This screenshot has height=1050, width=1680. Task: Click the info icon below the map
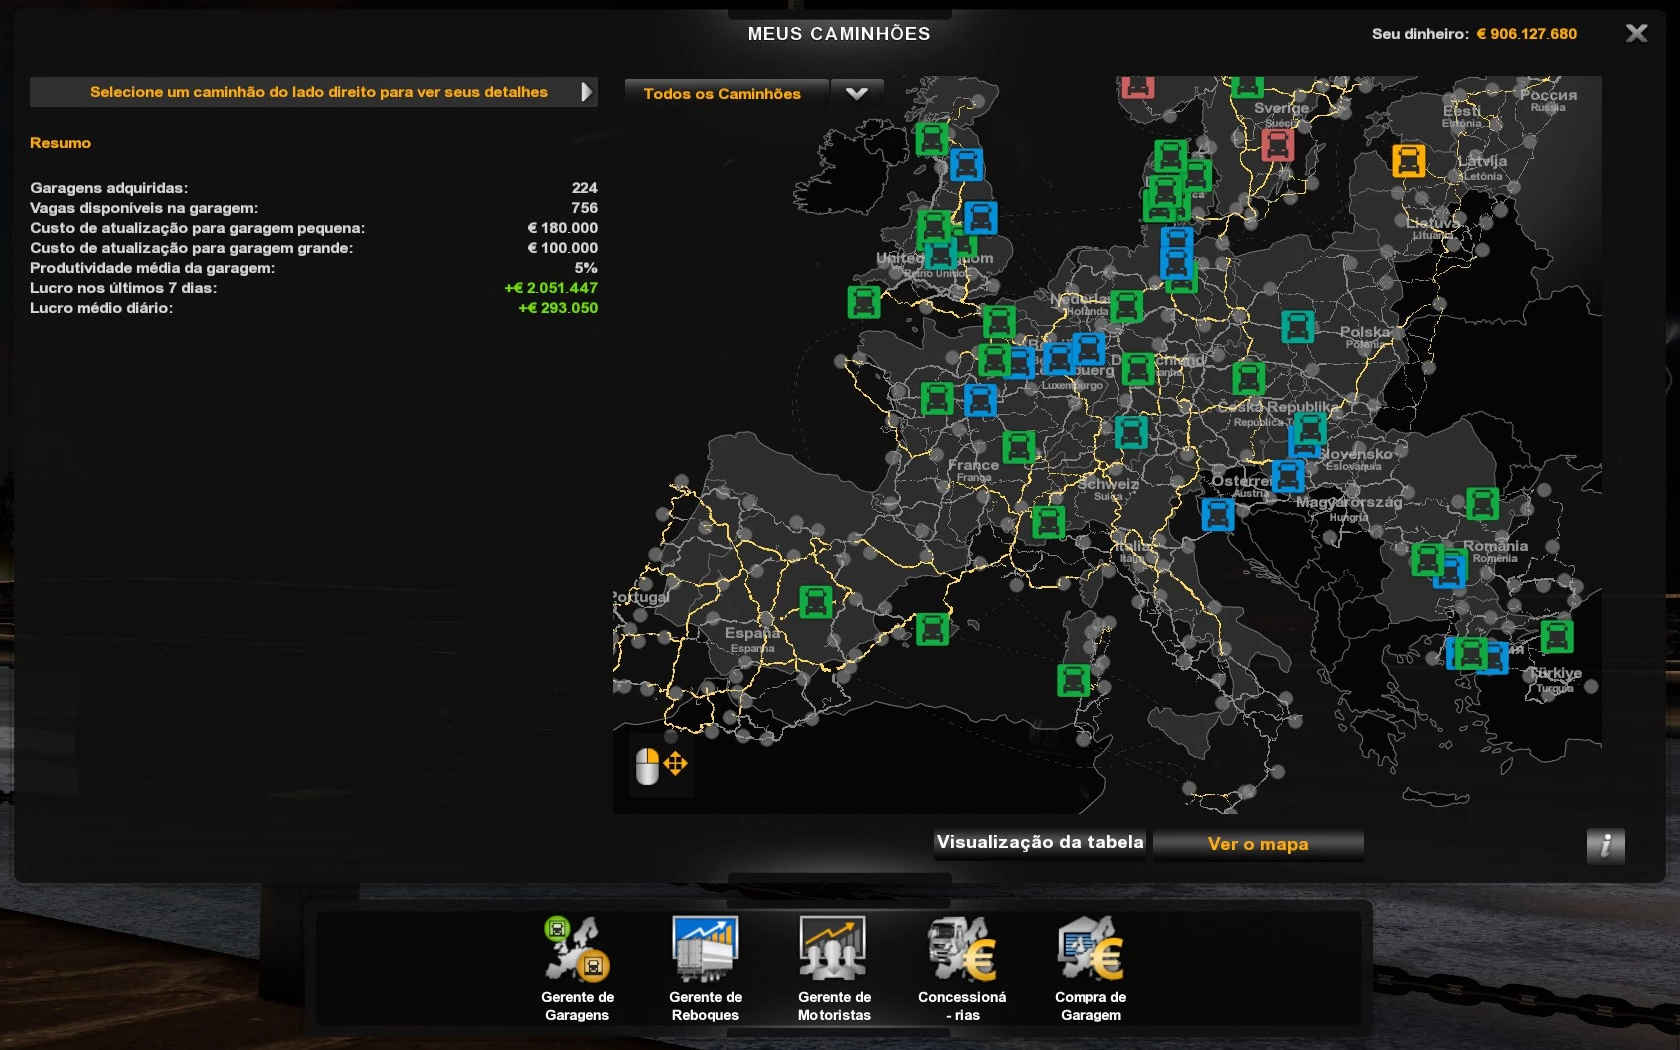(1605, 845)
